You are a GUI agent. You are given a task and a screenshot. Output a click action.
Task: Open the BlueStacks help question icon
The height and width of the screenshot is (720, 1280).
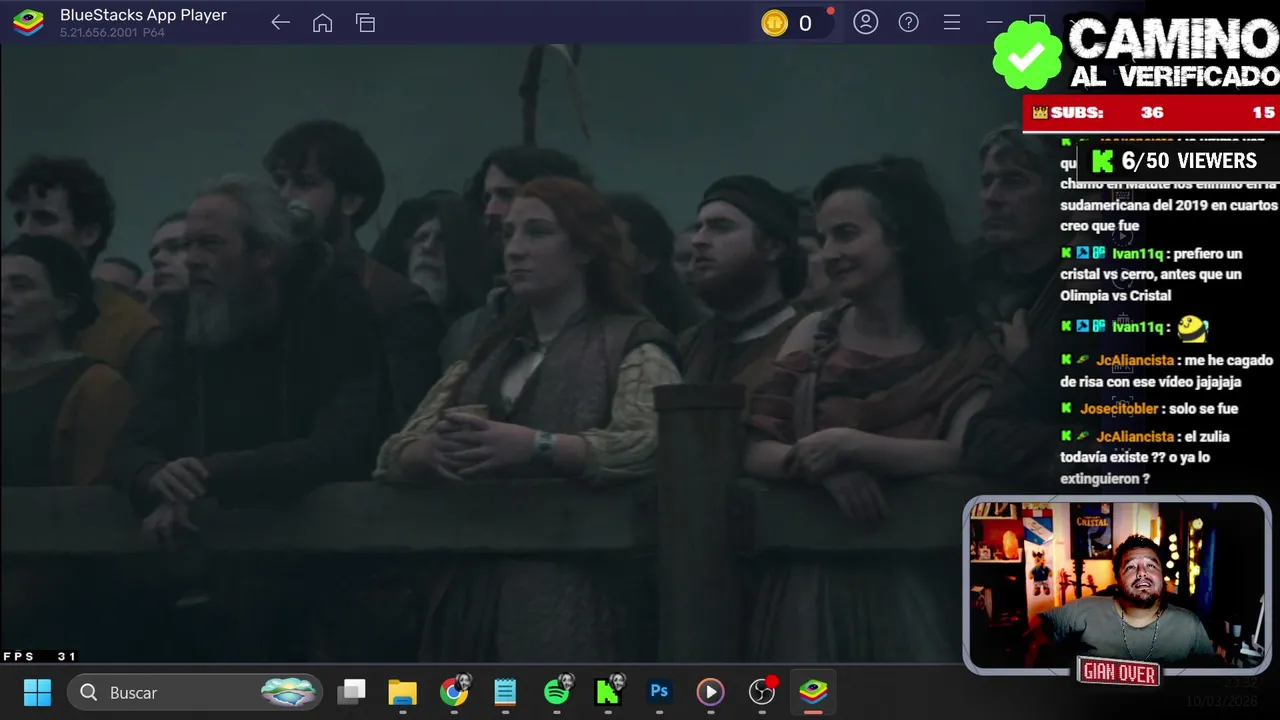coord(908,22)
